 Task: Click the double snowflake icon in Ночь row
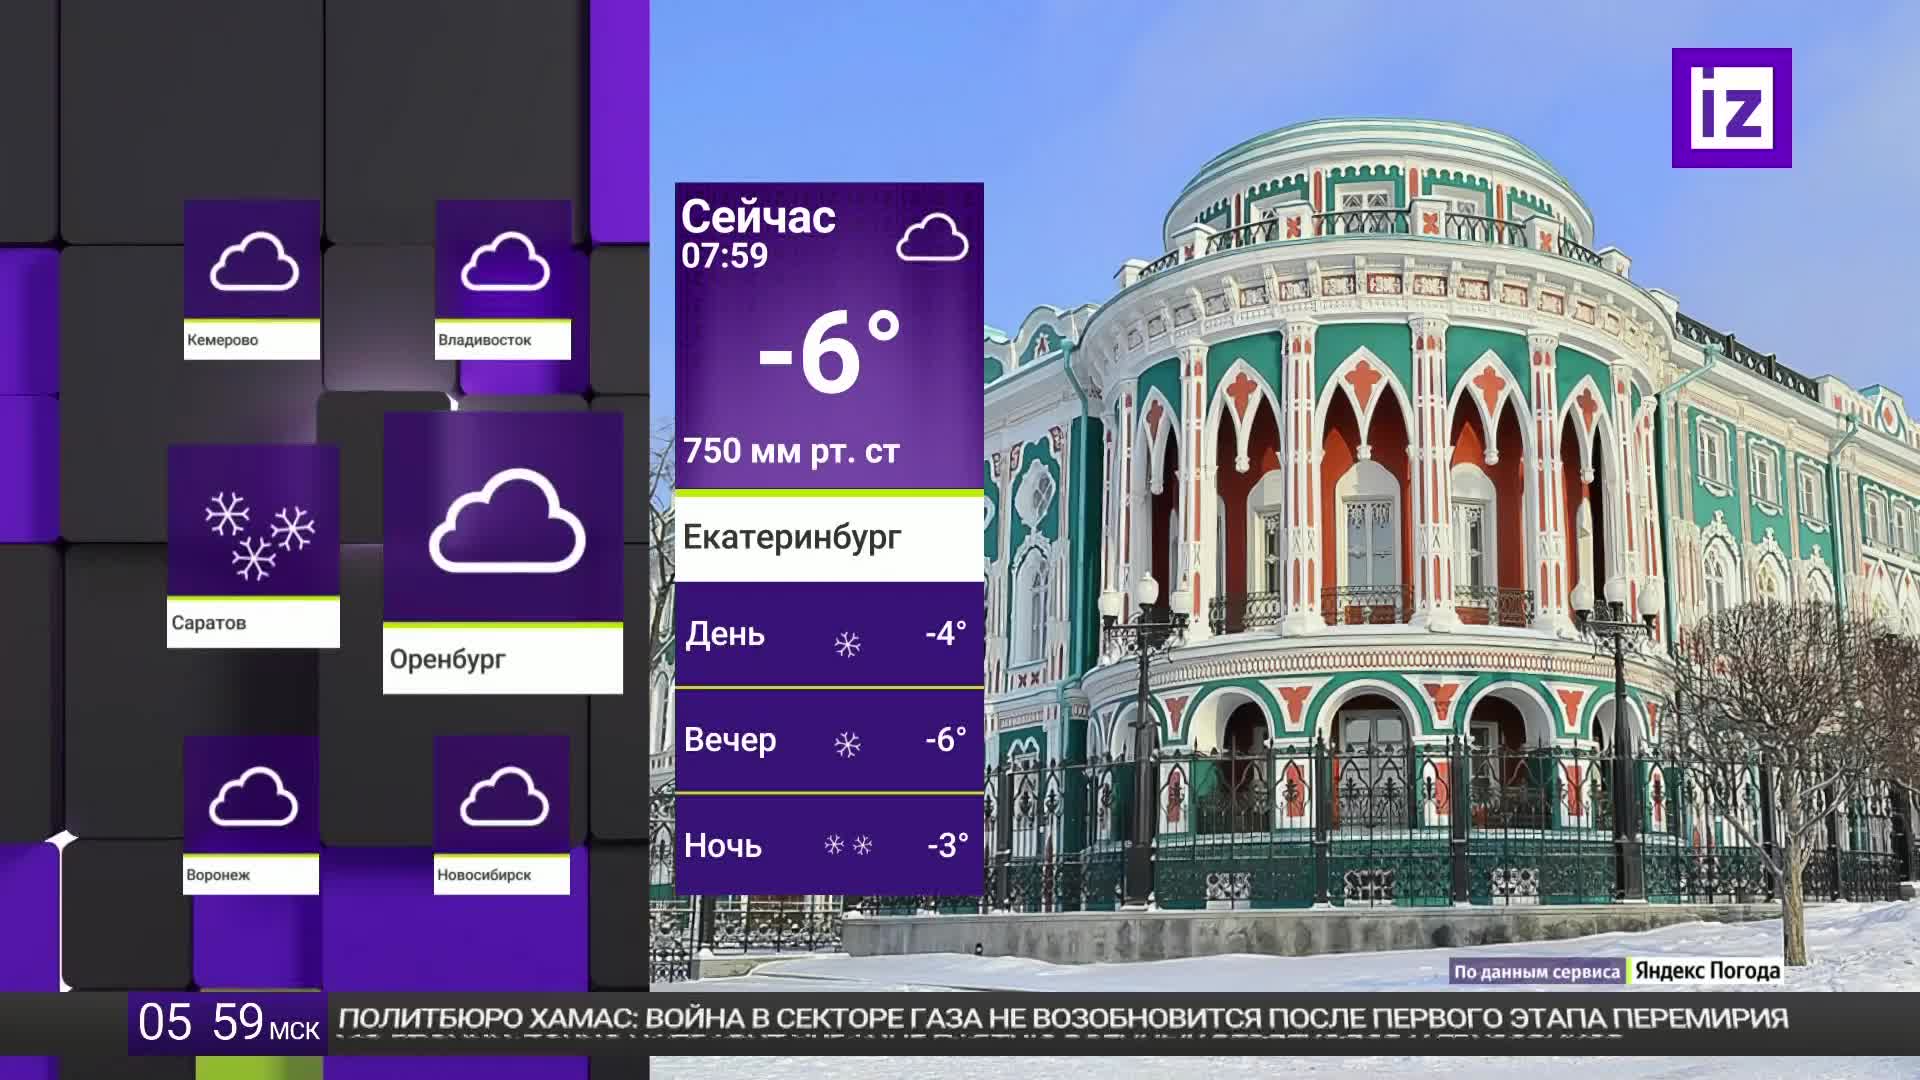[848, 846]
